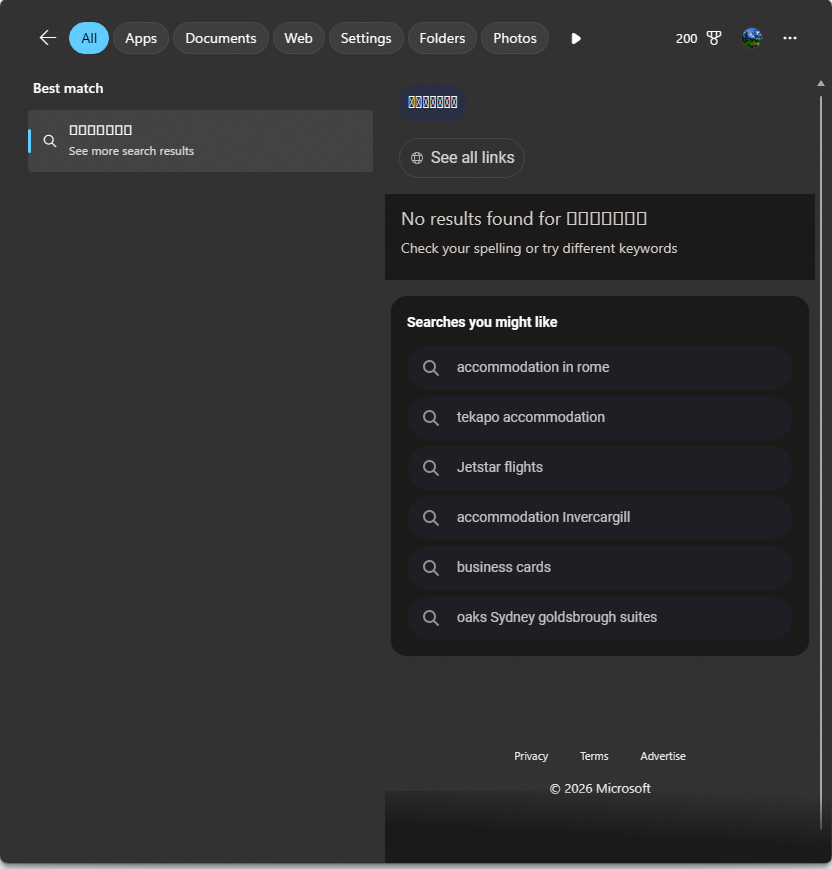Click the back arrow icon
This screenshot has width=832, height=869.
48,38
